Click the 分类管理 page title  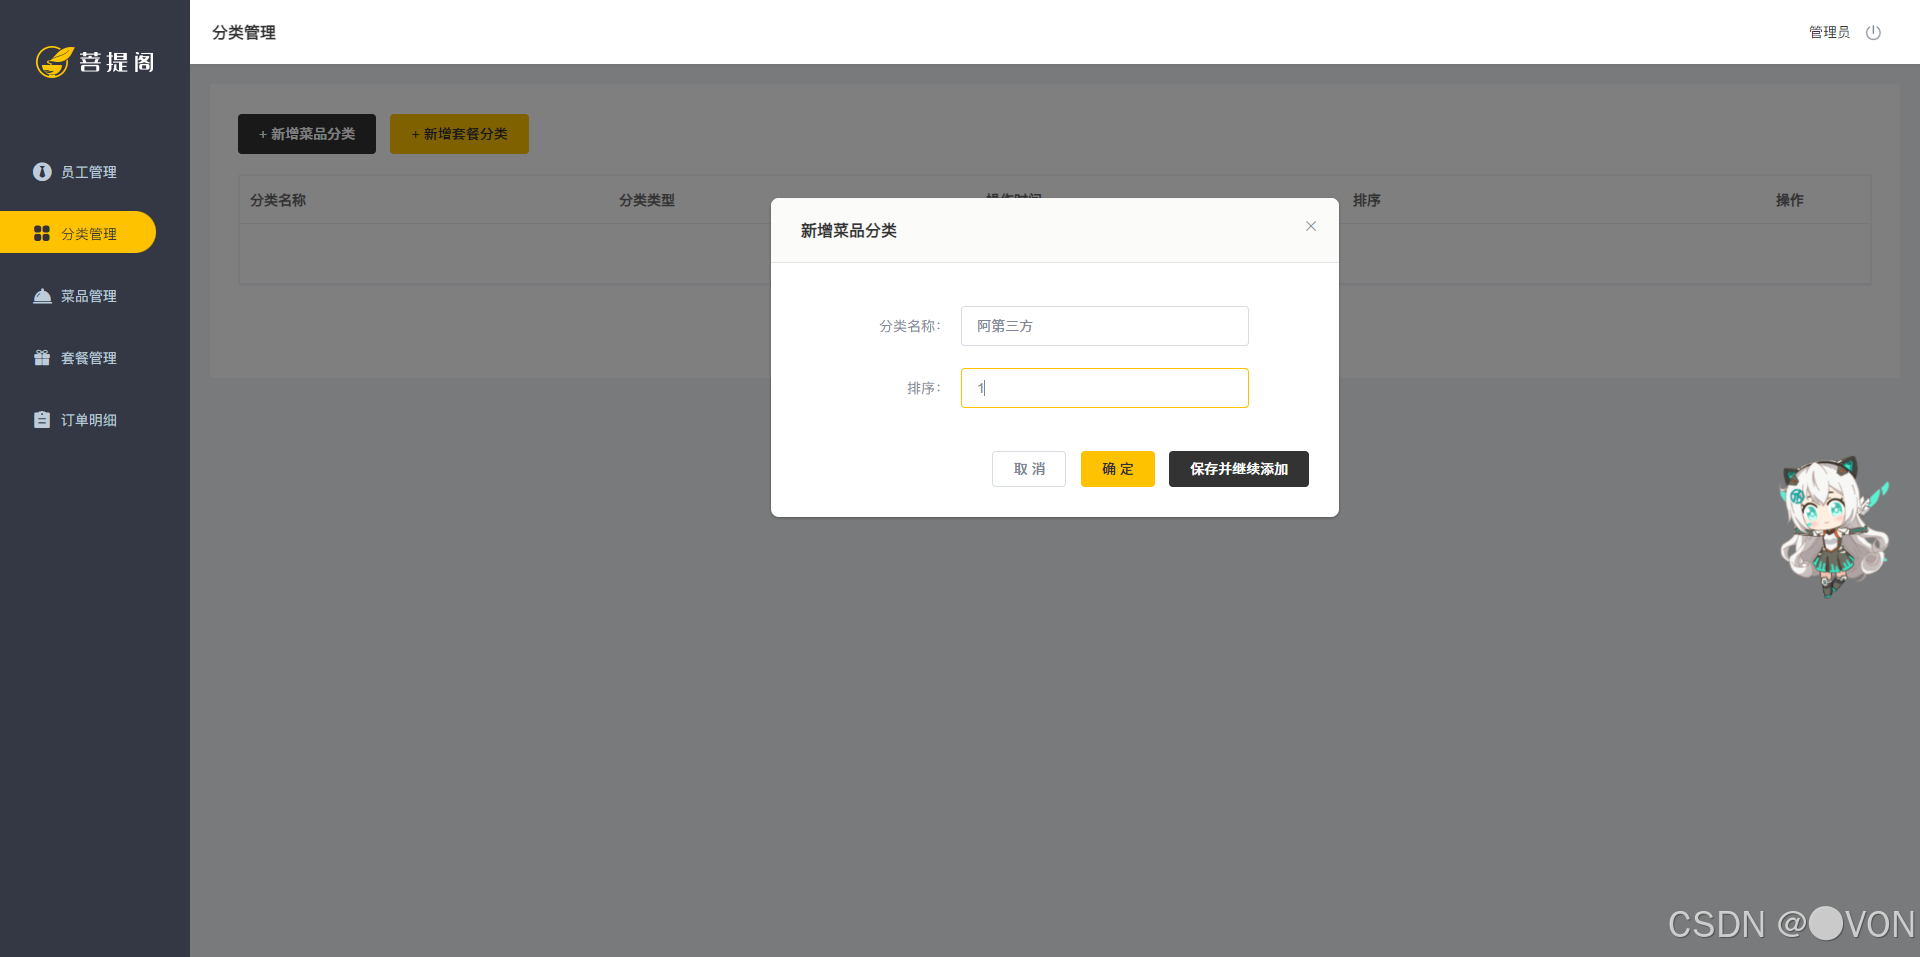[244, 32]
